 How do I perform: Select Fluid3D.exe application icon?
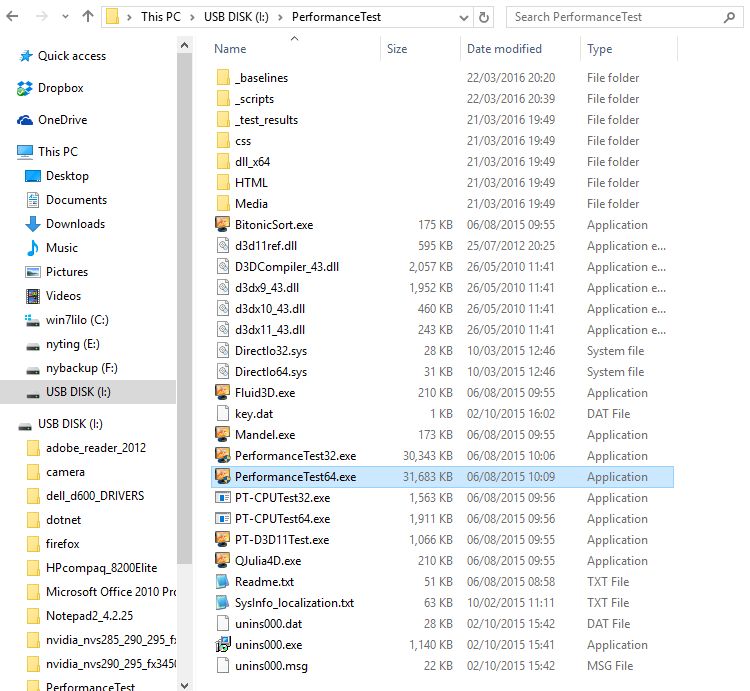pos(223,393)
